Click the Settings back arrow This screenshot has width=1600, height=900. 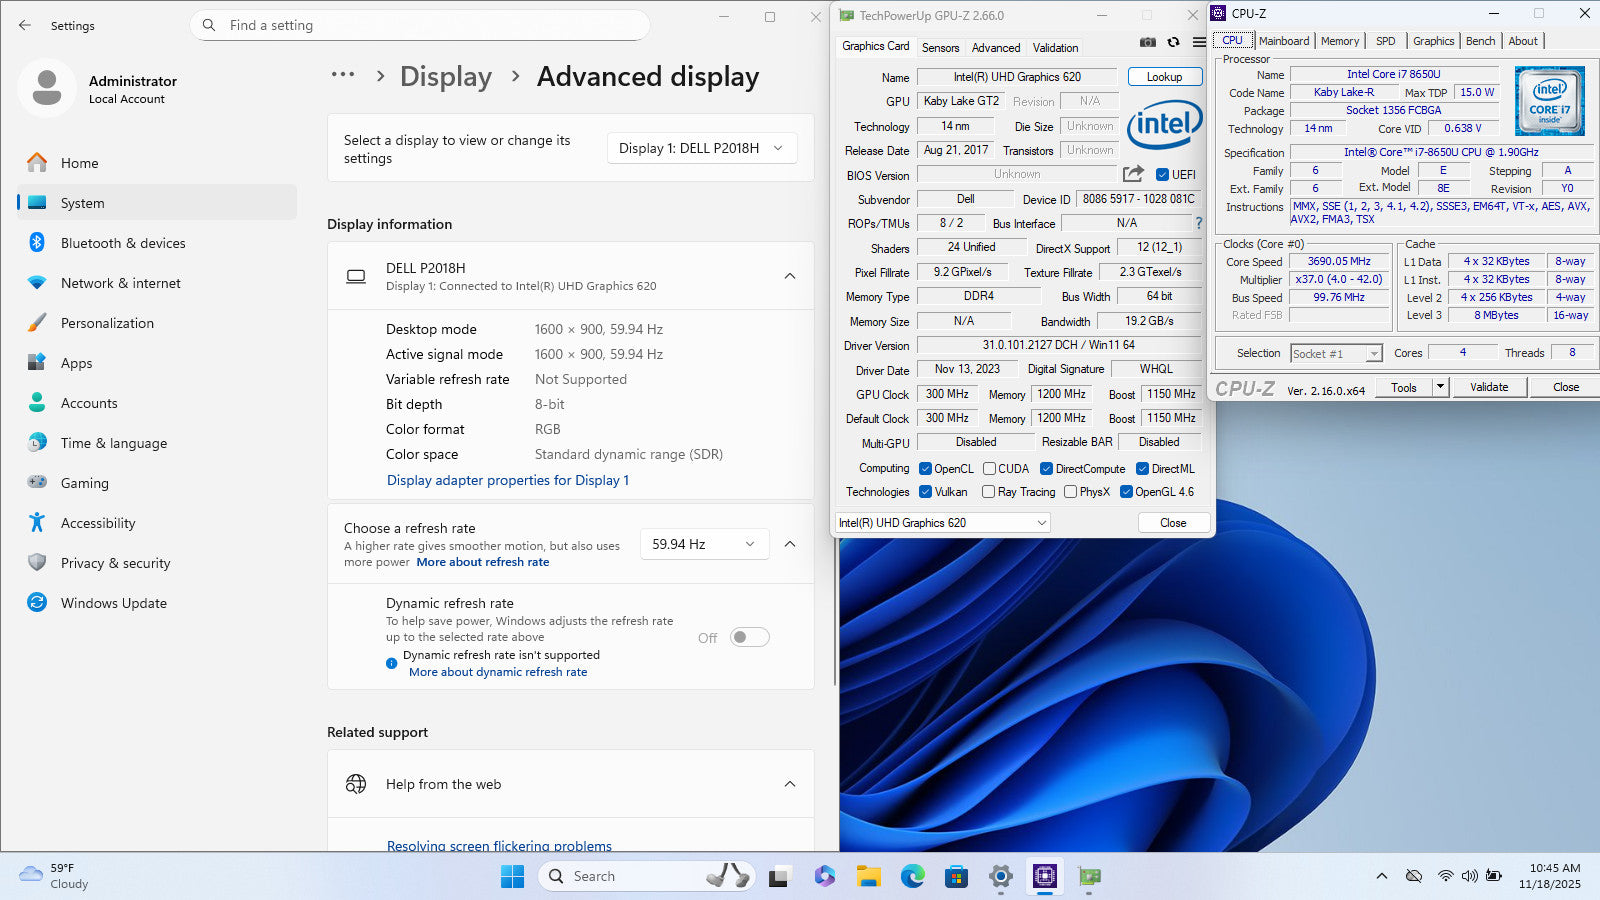pos(25,25)
